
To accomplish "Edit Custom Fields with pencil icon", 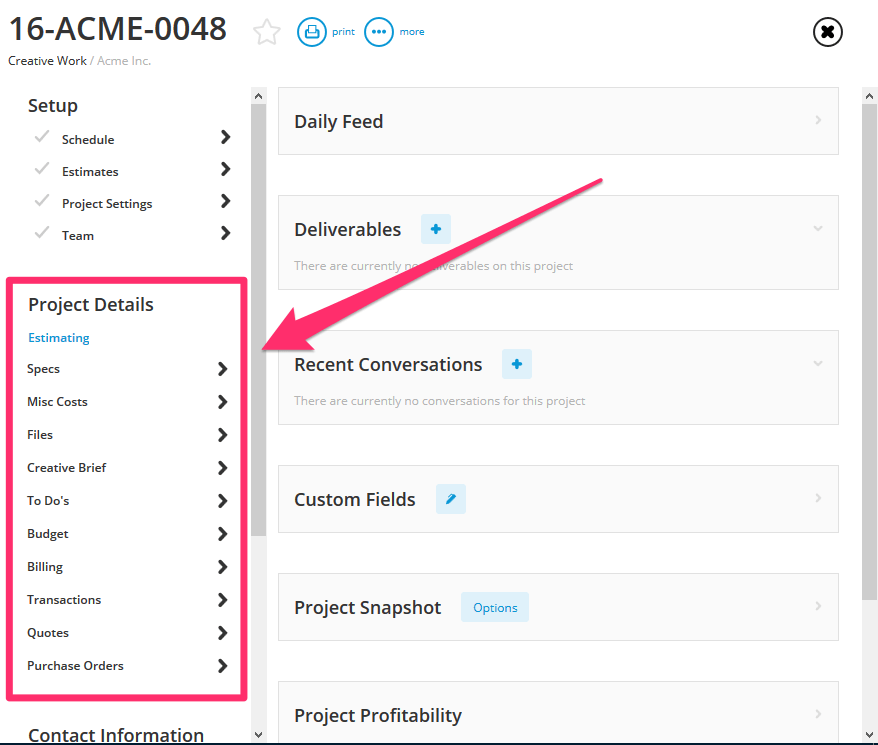I will [x=450, y=499].
